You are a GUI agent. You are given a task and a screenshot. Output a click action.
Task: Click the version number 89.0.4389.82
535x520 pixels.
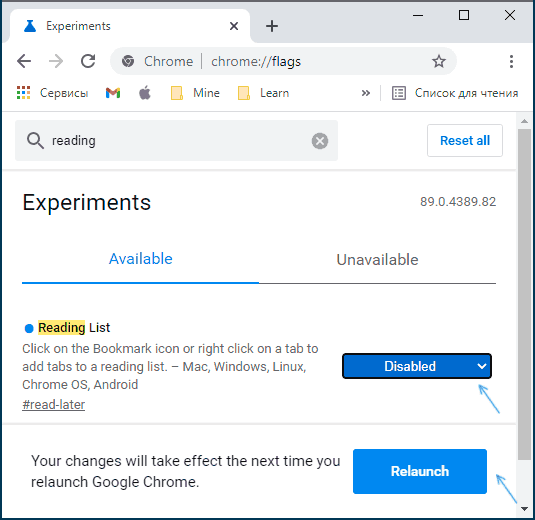point(458,202)
